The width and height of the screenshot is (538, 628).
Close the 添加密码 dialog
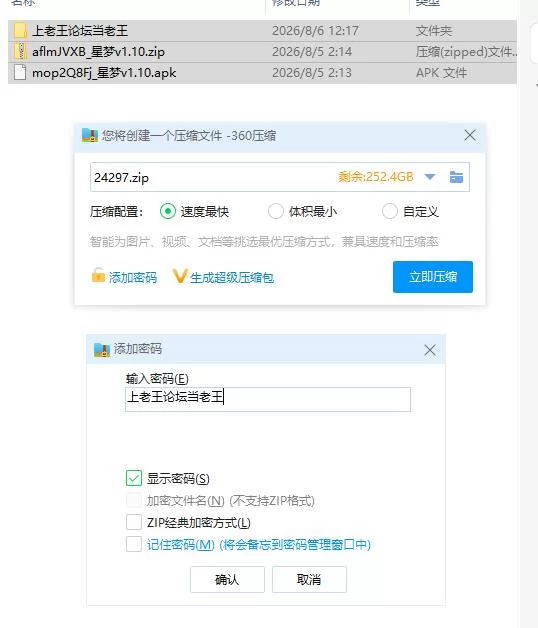pyautogui.click(x=430, y=350)
